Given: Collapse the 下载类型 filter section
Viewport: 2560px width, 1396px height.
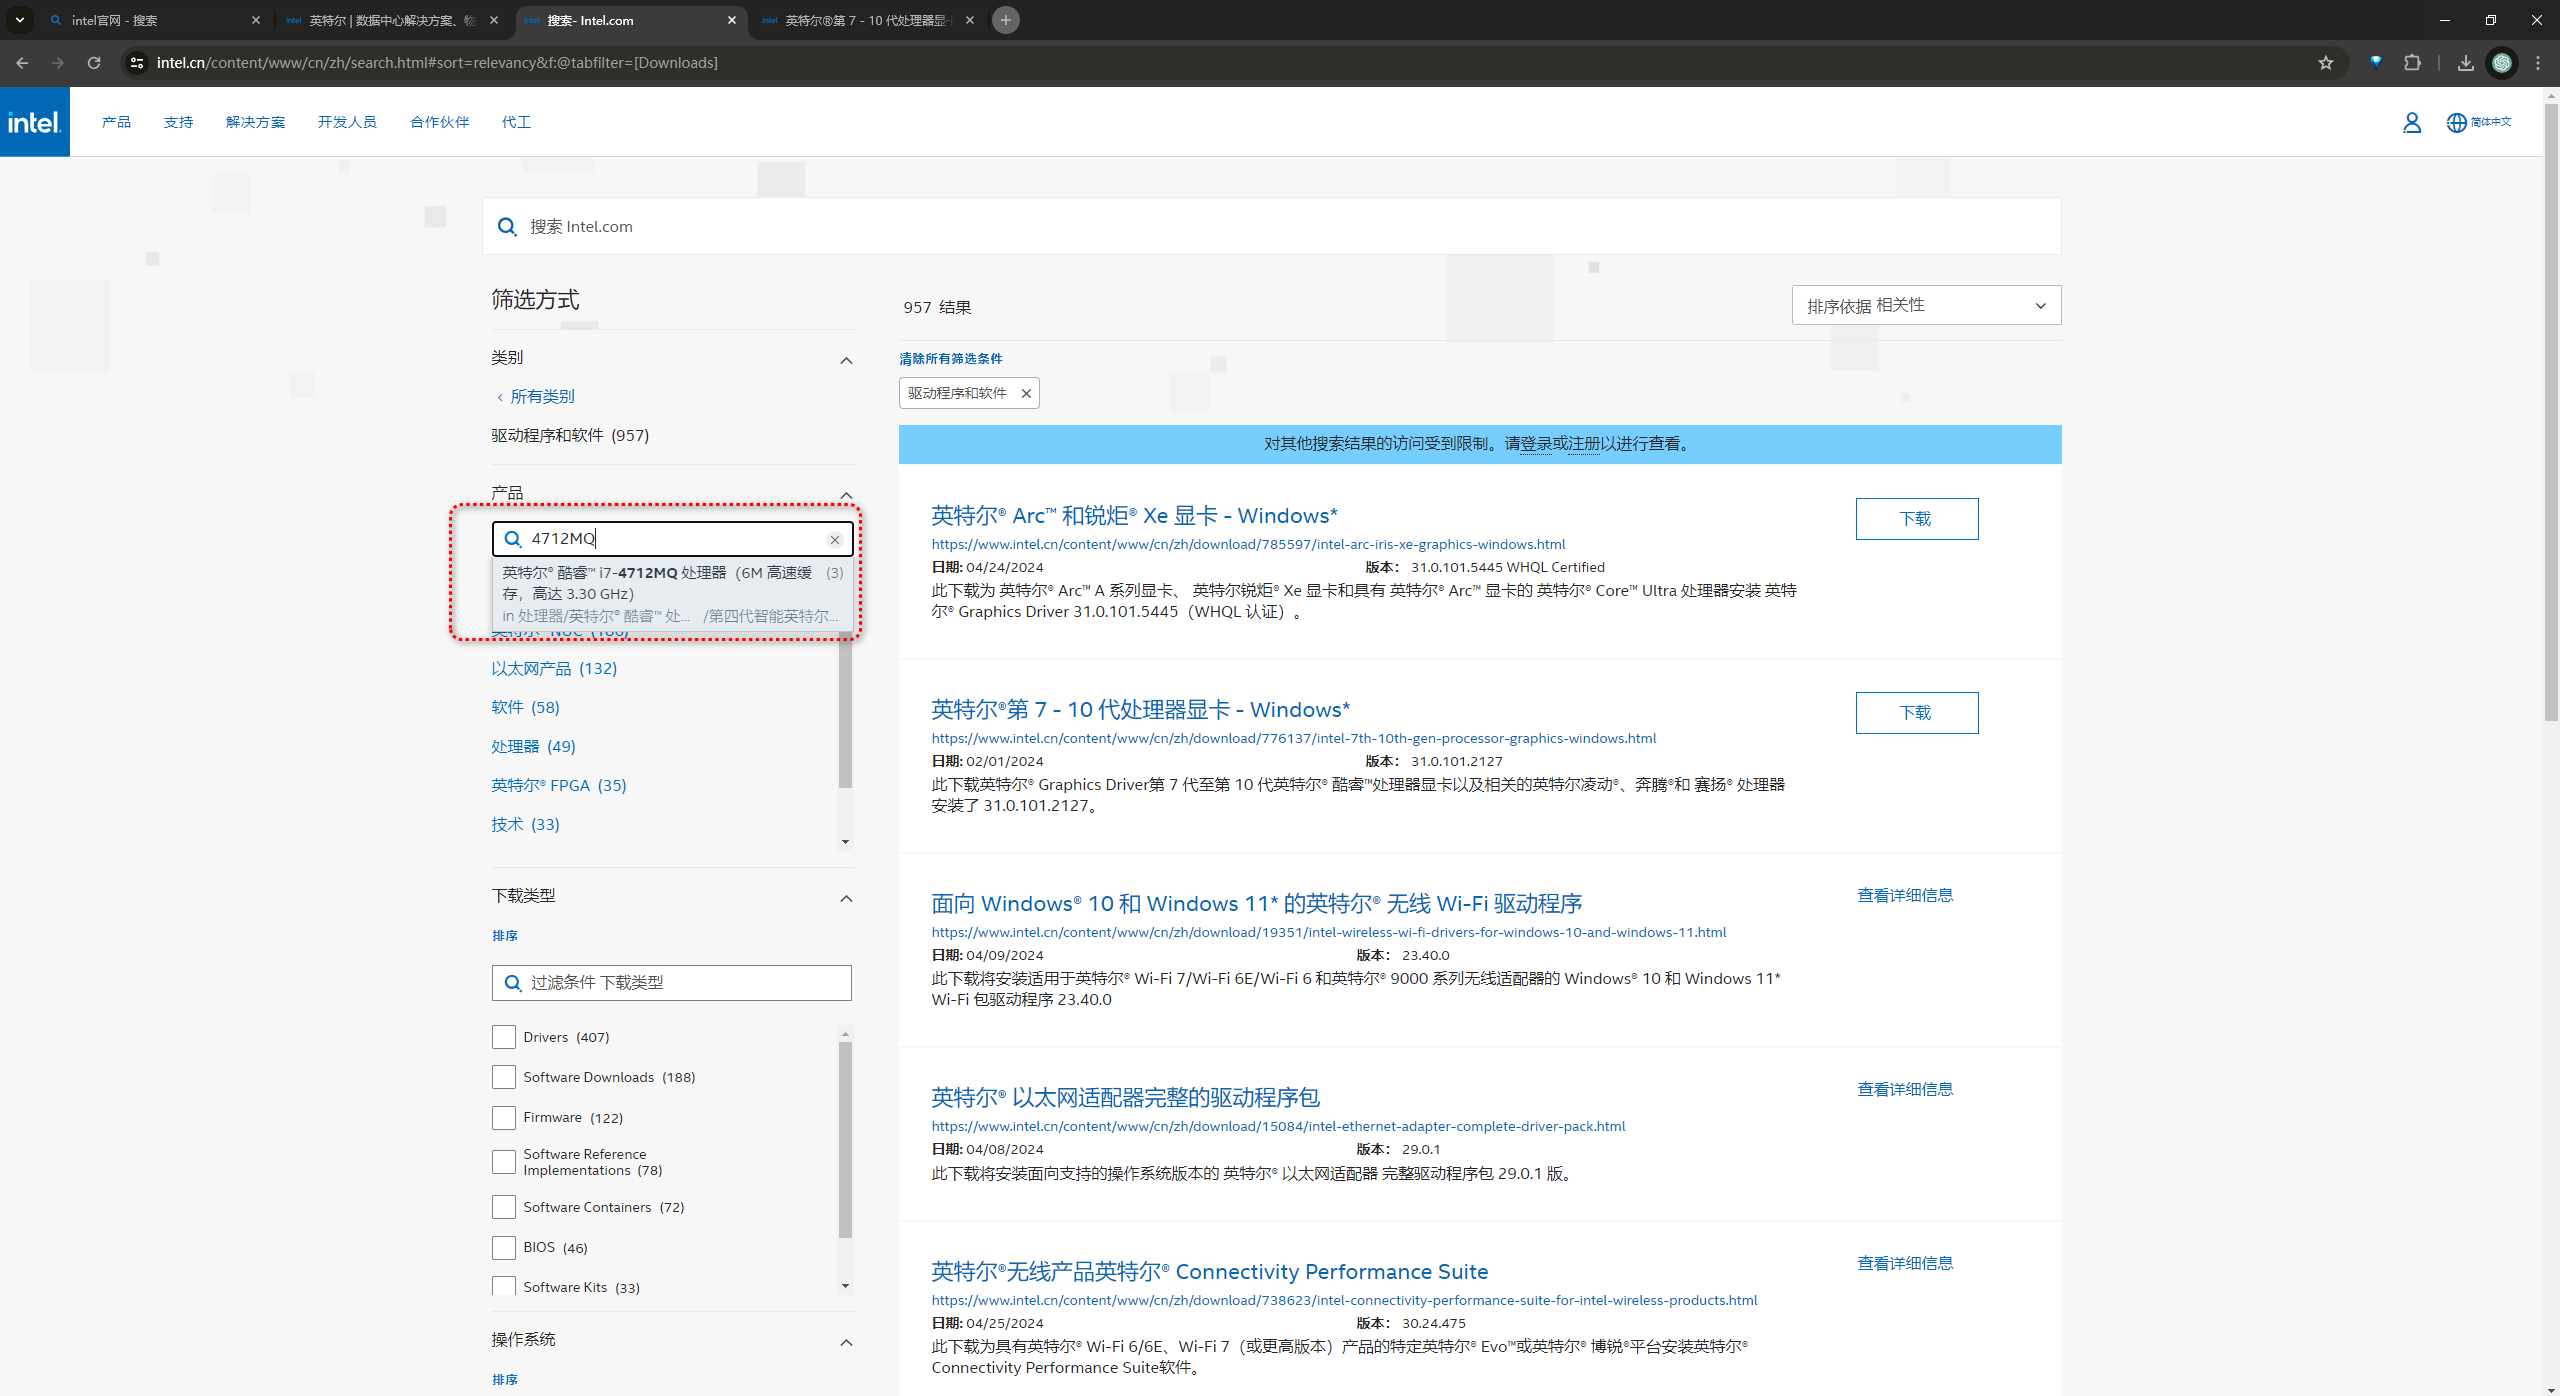Looking at the screenshot, I should coord(846,897).
